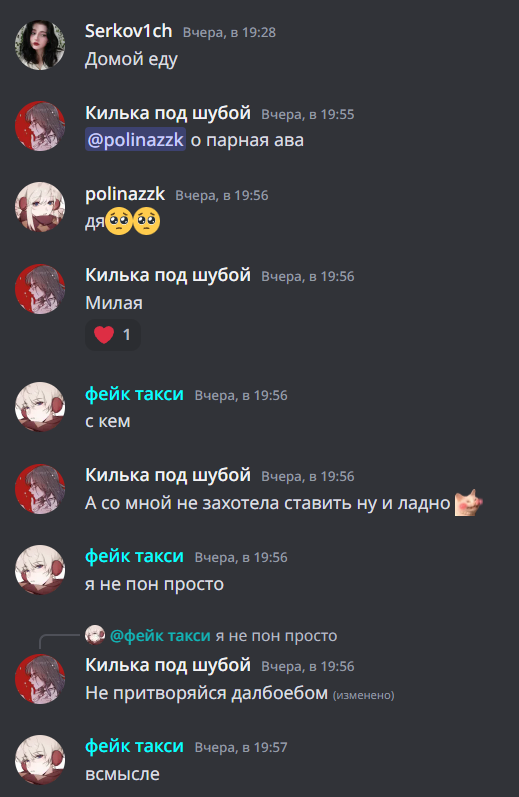Click polinazzk's avatar picture
This screenshot has height=797, width=519.
point(40,207)
